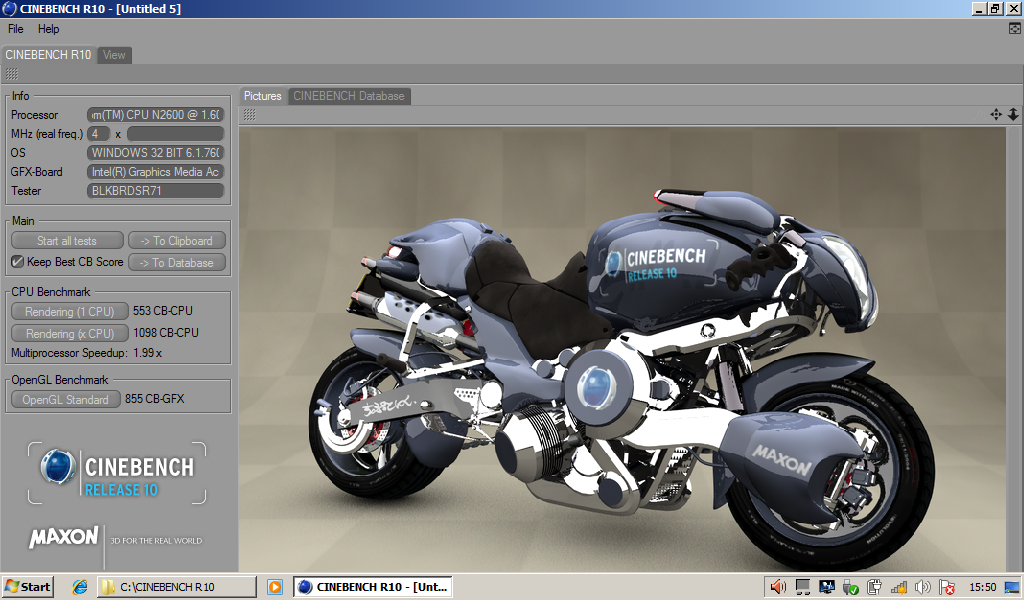Click the 1098 CB-CPU score value
1024x600 pixels.
click(166, 333)
